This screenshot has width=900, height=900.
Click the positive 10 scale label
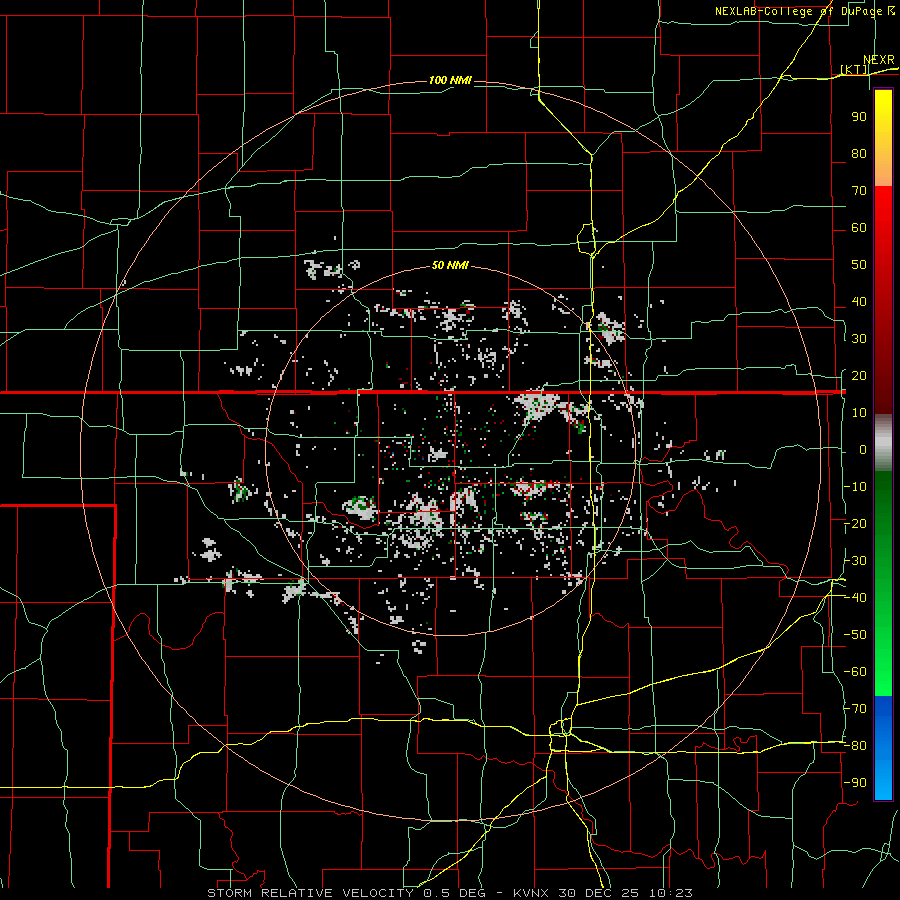click(x=859, y=413)
